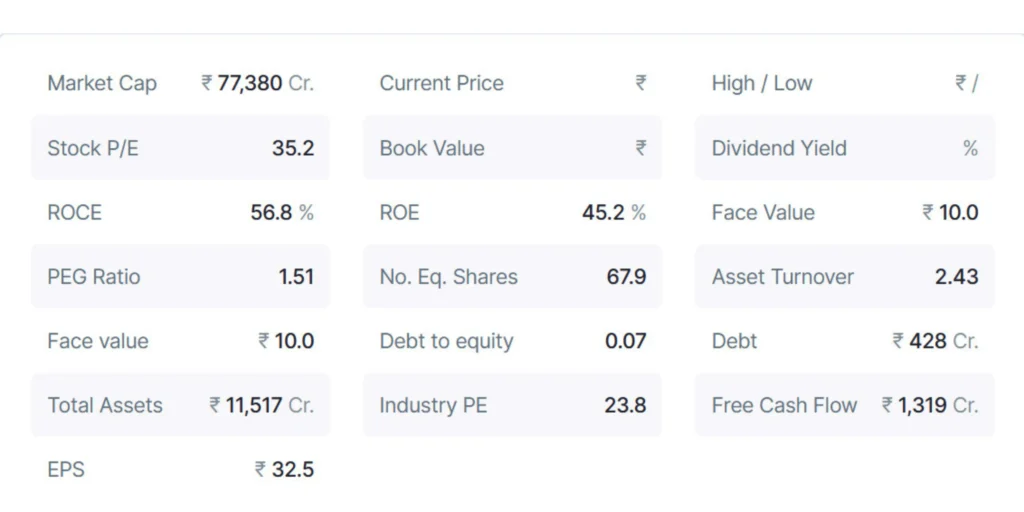Viewport: 1024px width, 512px height.
Task: Click the Market Cap label
Action: [102, 84]
